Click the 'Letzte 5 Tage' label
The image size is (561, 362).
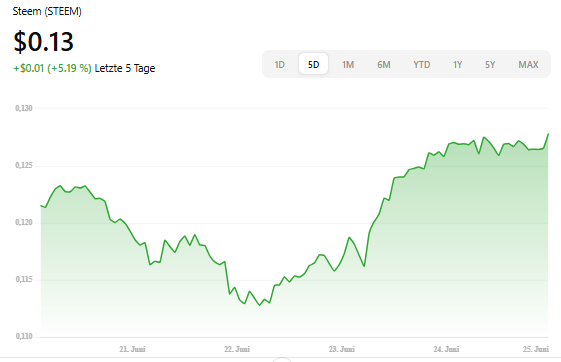(125, 68)
